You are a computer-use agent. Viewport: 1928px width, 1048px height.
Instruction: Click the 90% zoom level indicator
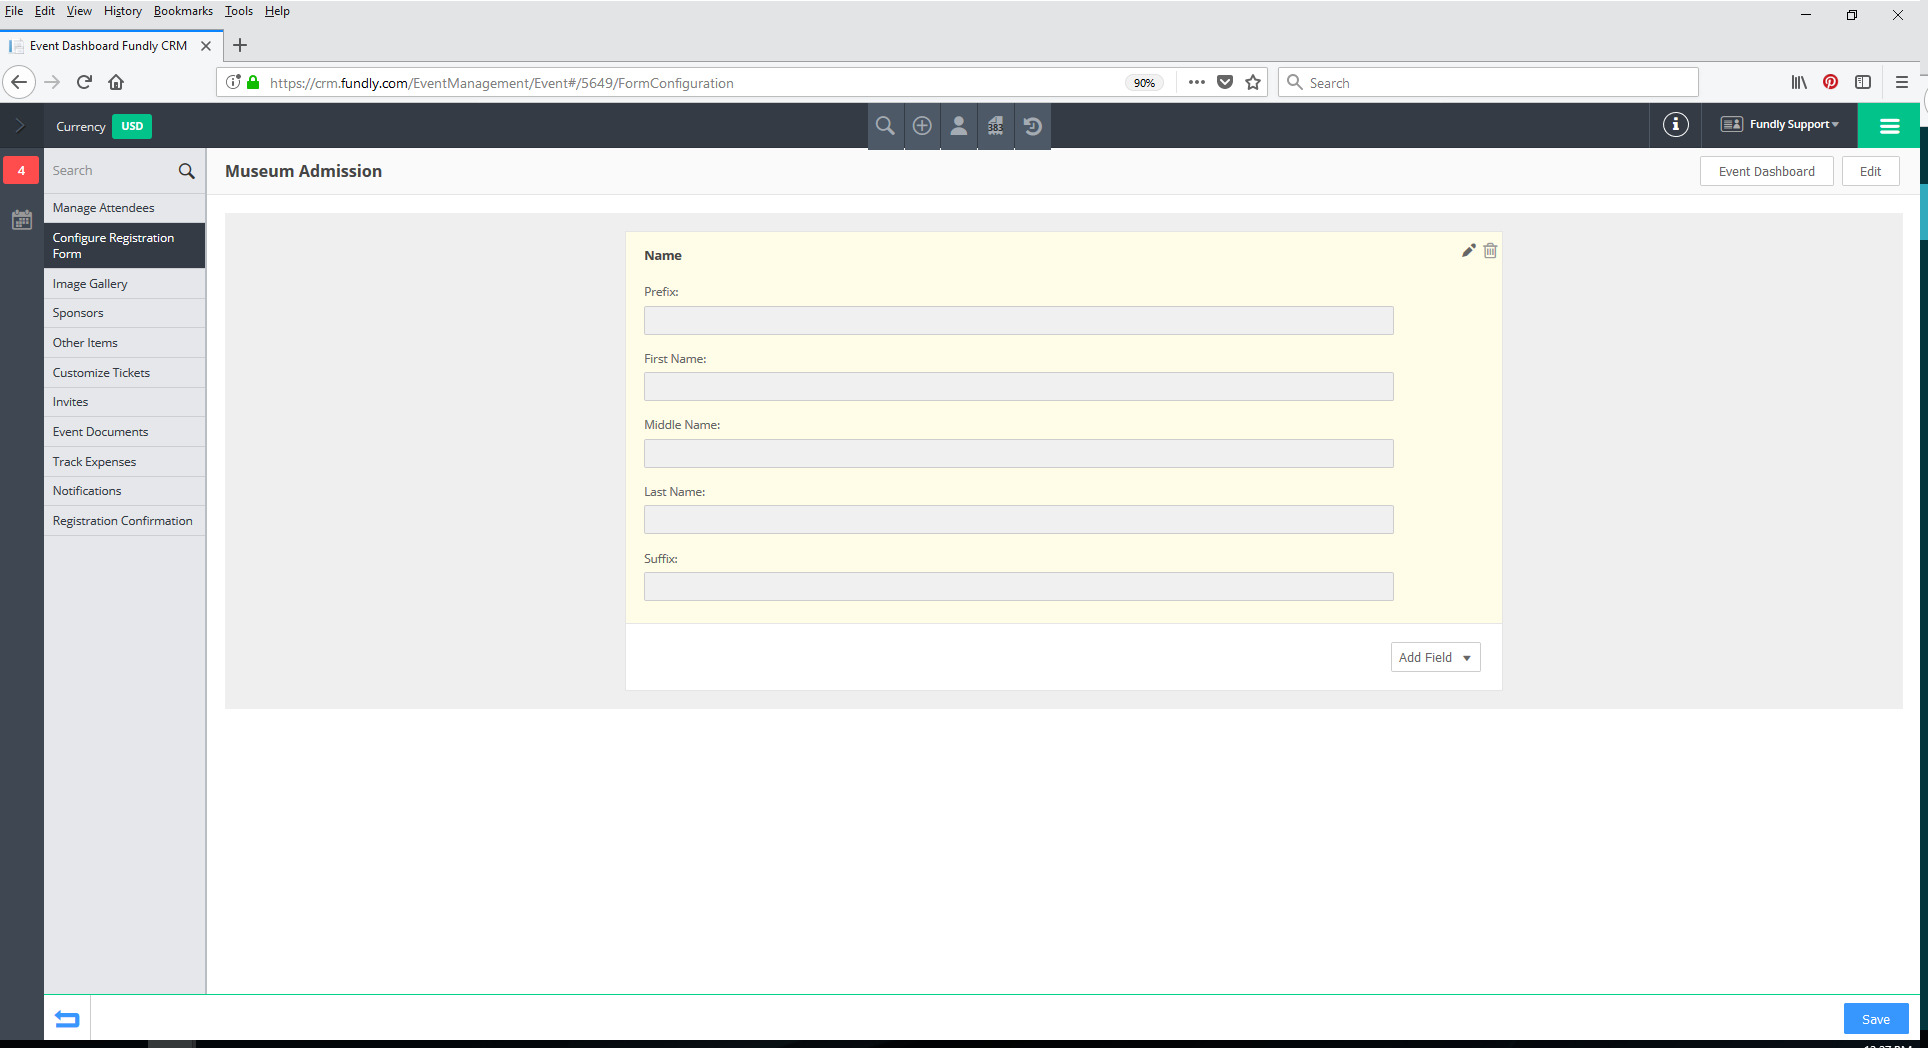[x=1145, y=83]
